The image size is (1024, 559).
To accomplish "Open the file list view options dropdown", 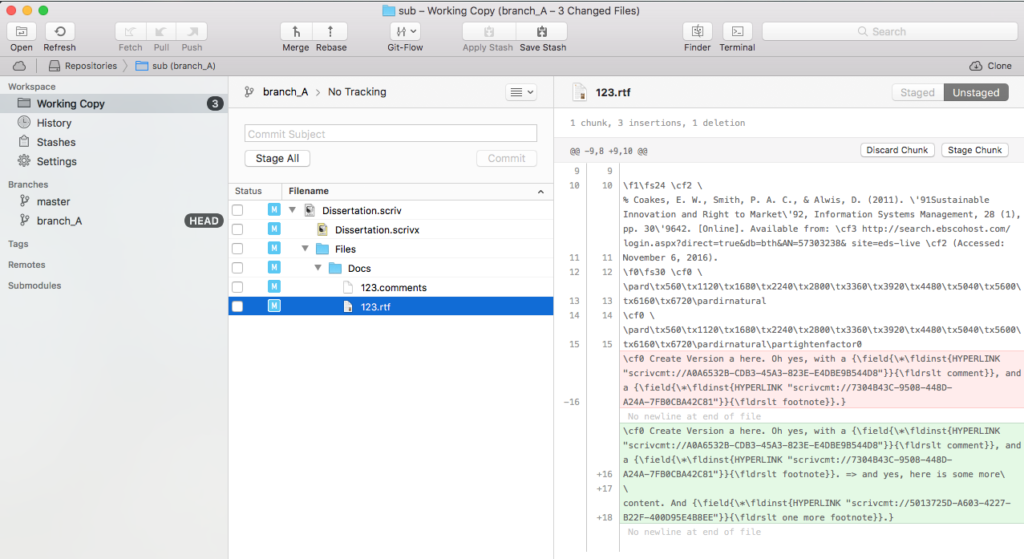I will point(521,92).
